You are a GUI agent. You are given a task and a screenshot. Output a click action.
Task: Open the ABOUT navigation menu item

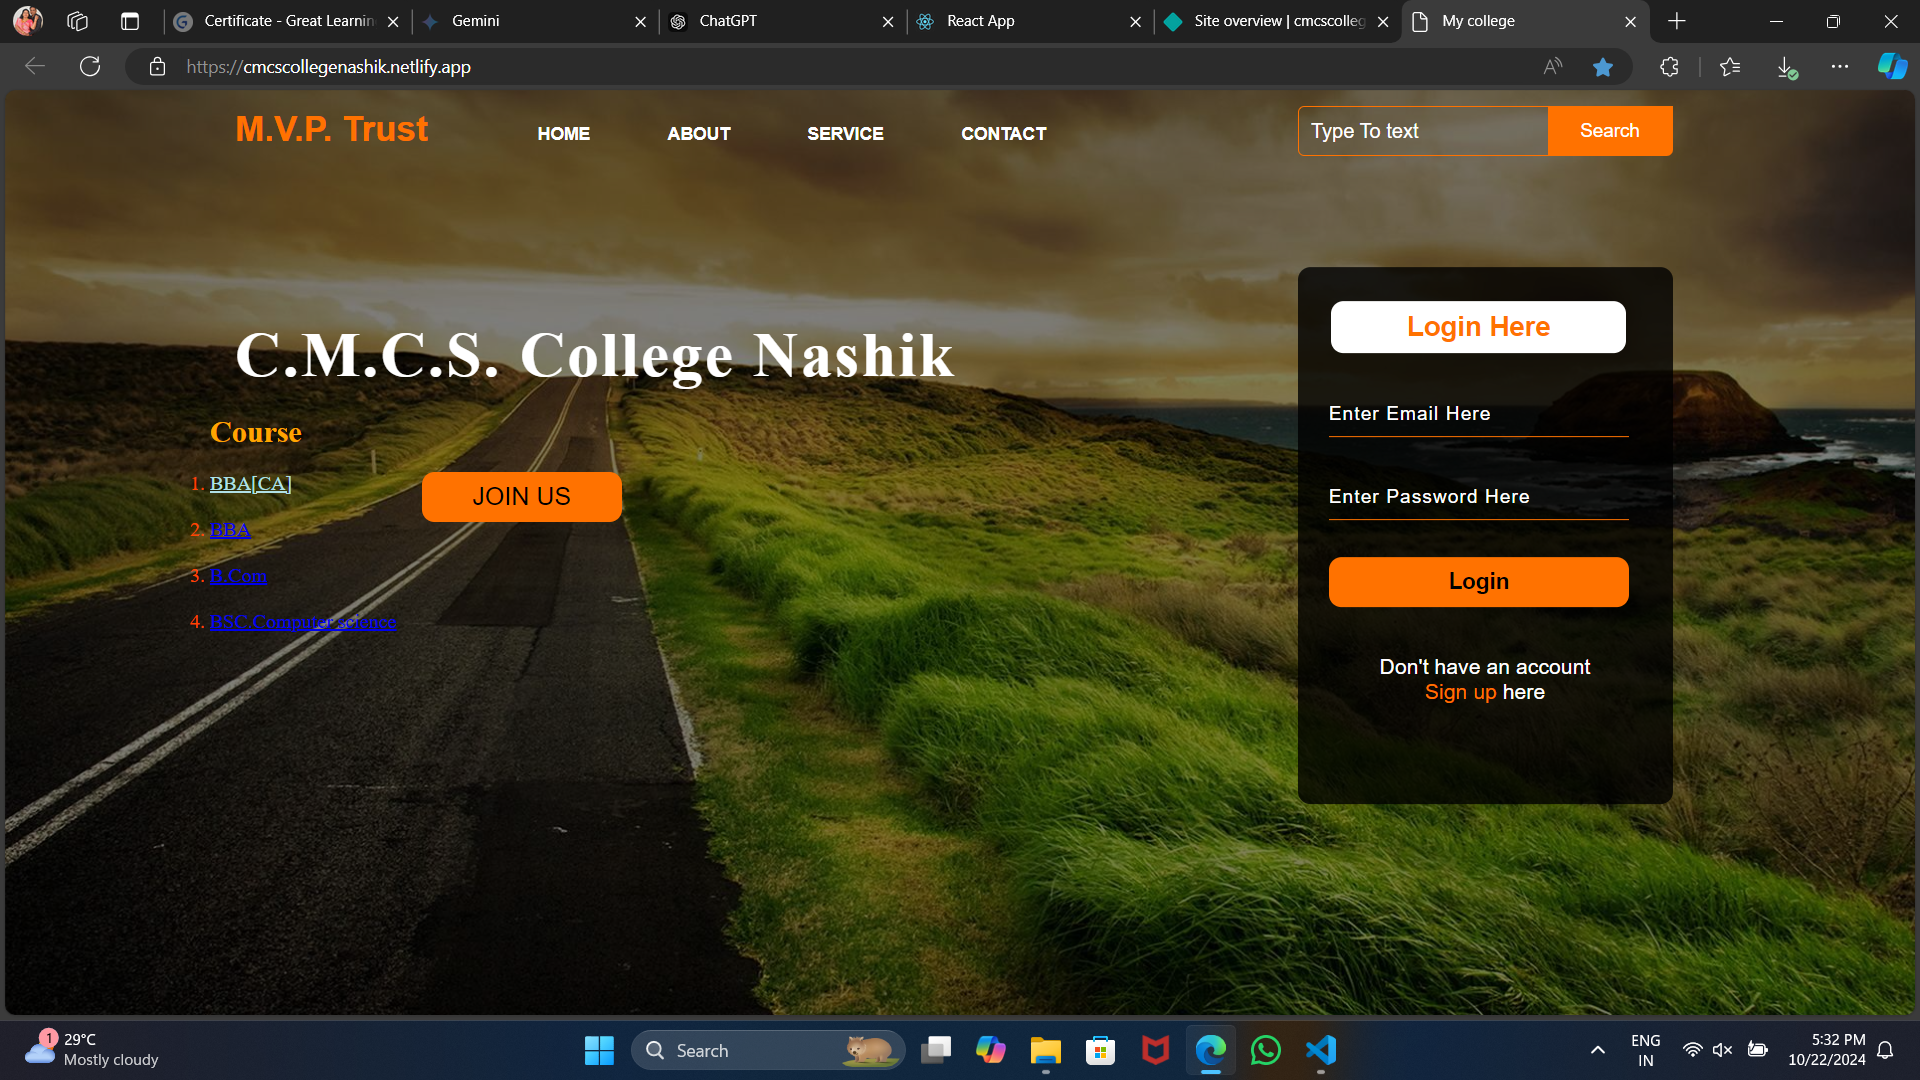699,134
